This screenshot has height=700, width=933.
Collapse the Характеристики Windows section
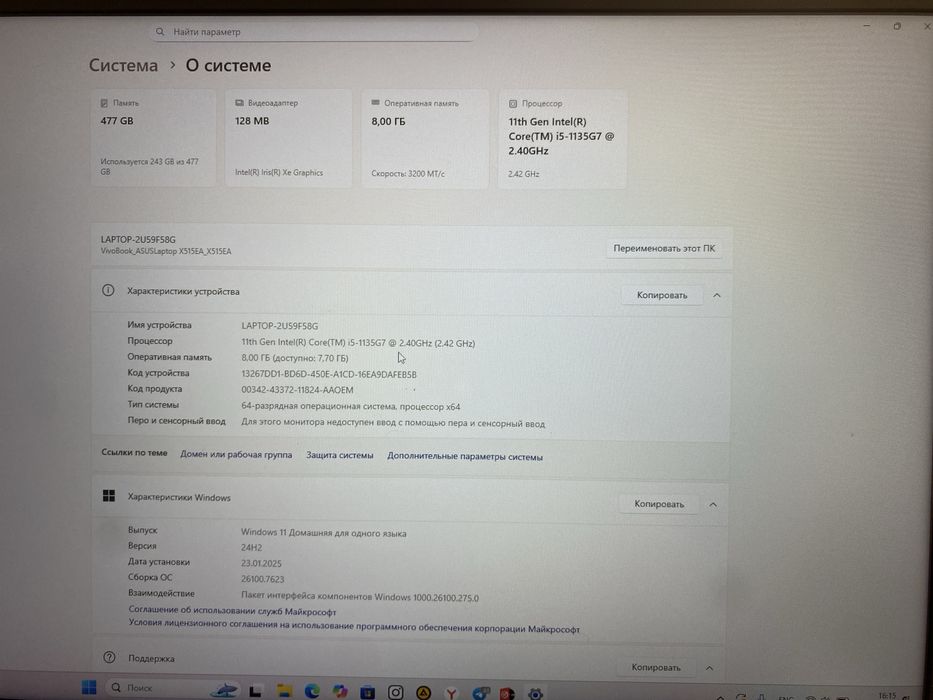coord(713,505)
